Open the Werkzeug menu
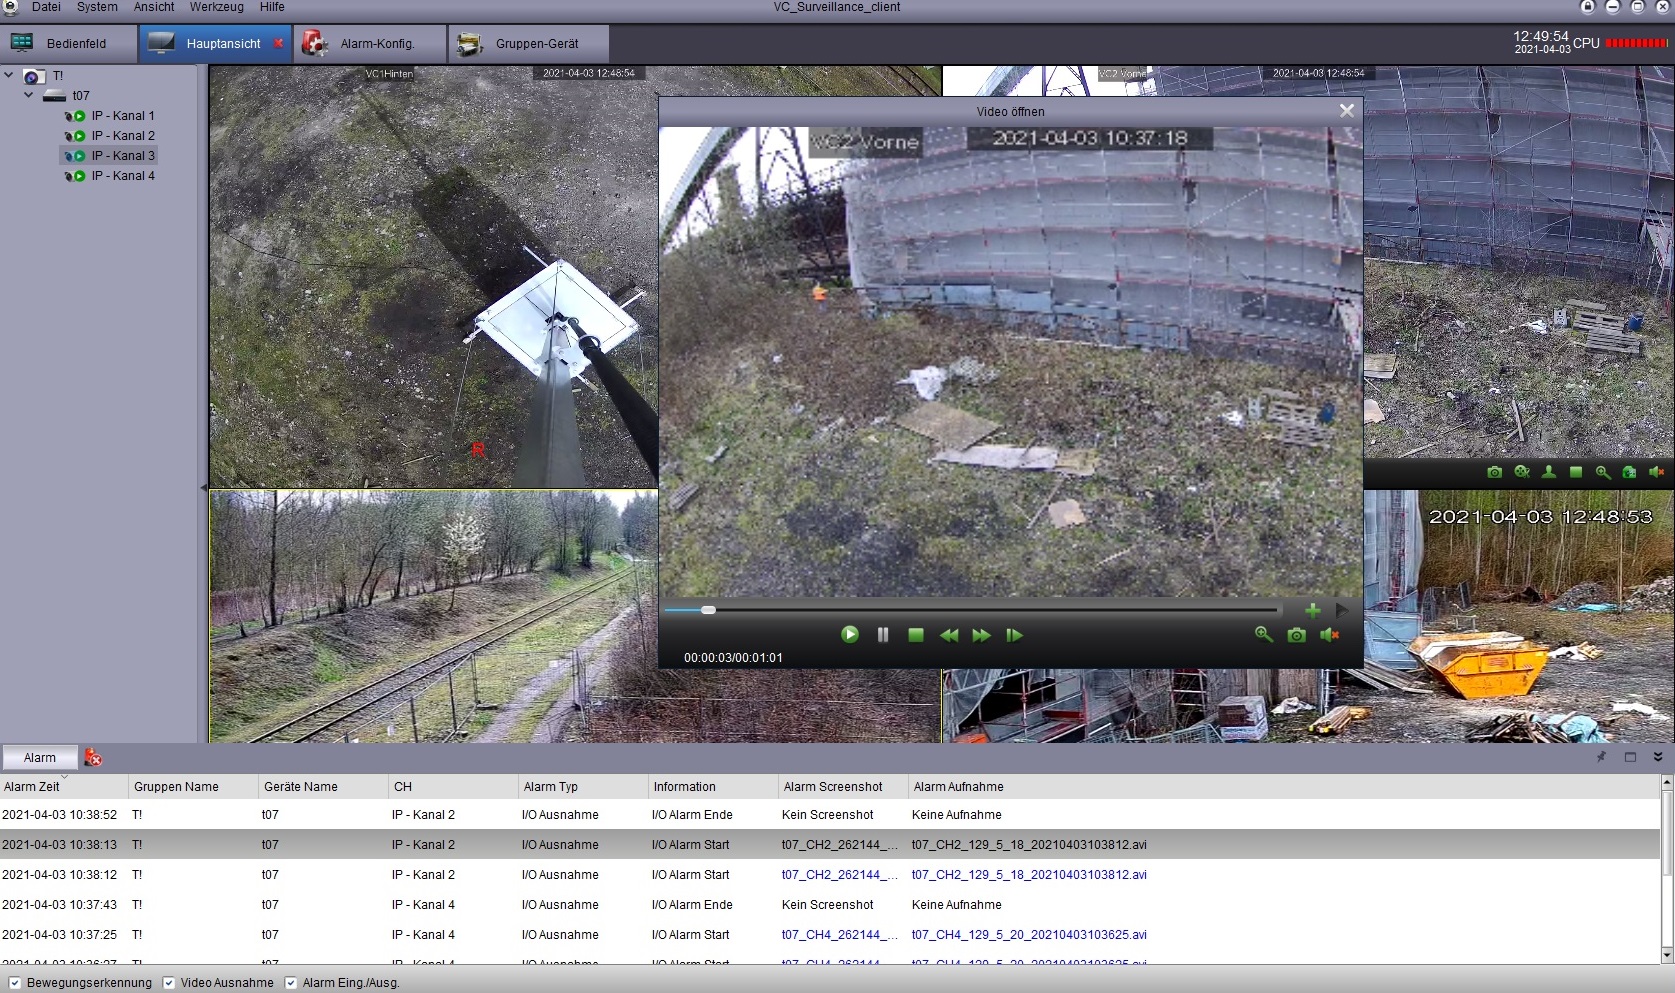The image size is (1675, 993). pos(216,7)
